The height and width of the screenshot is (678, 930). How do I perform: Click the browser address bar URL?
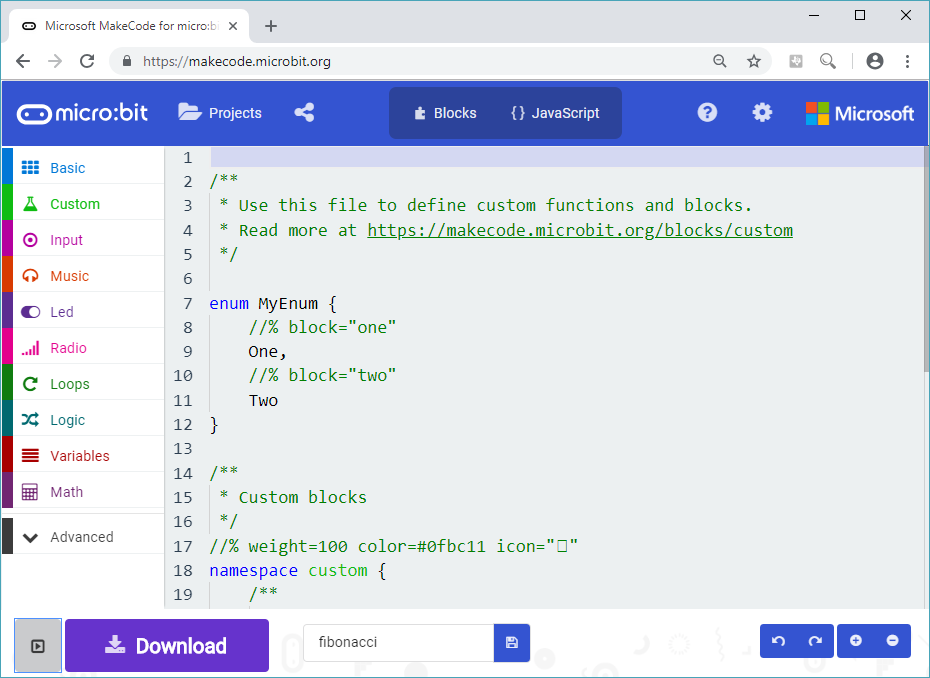237,62
